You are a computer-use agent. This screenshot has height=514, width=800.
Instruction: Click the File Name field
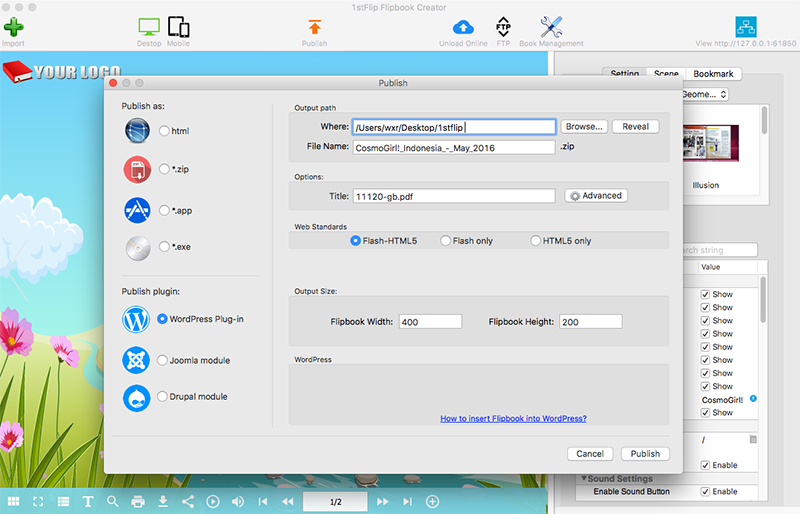tap(454, 148)
